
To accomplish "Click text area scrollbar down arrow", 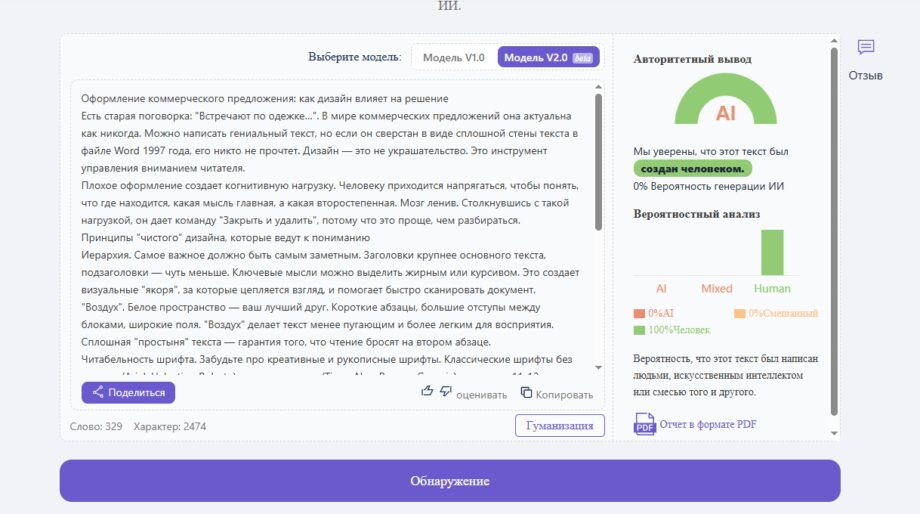I will [x=598, y=368].
